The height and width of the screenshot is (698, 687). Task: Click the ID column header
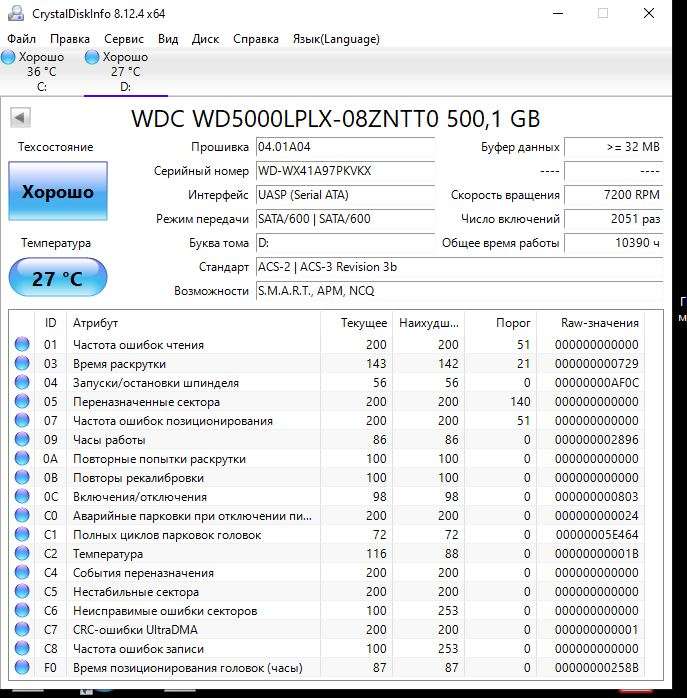pos(50,323)
